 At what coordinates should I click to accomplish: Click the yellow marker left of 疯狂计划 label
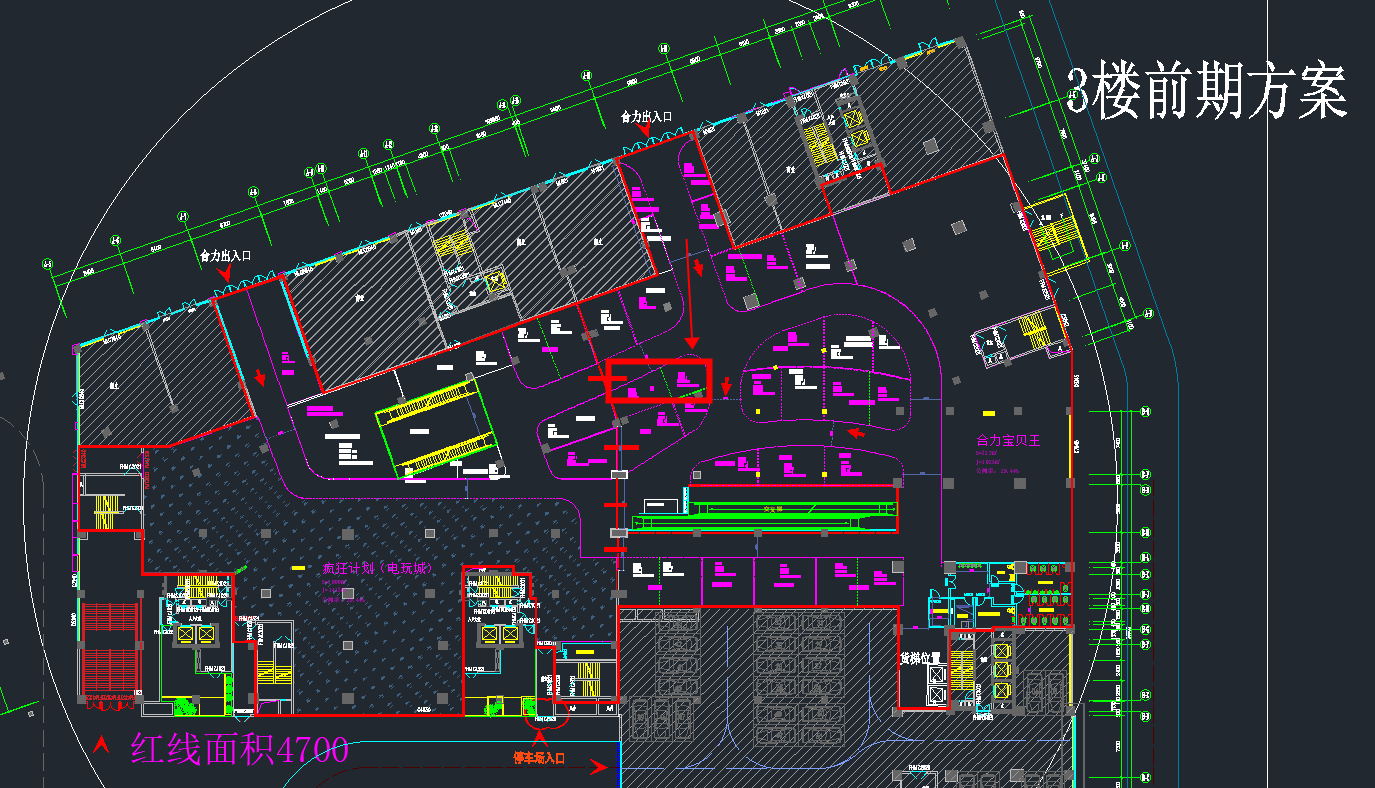click(297, 568)
